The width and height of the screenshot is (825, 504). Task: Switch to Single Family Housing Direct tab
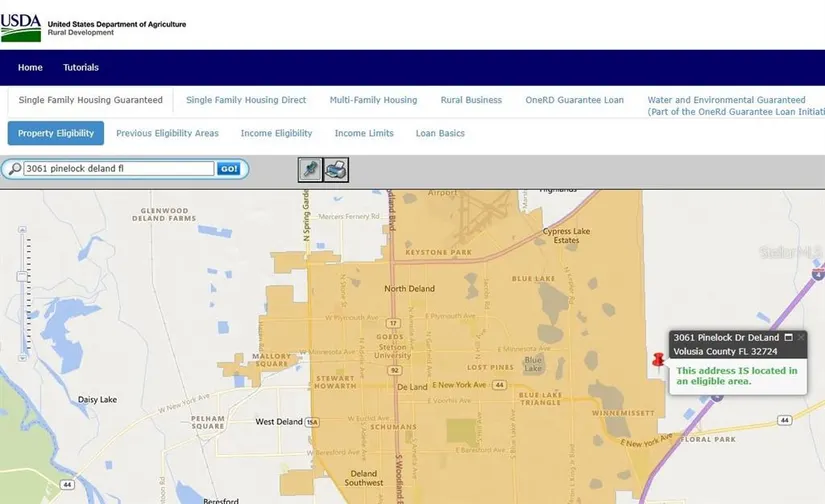tap(246, 100)
